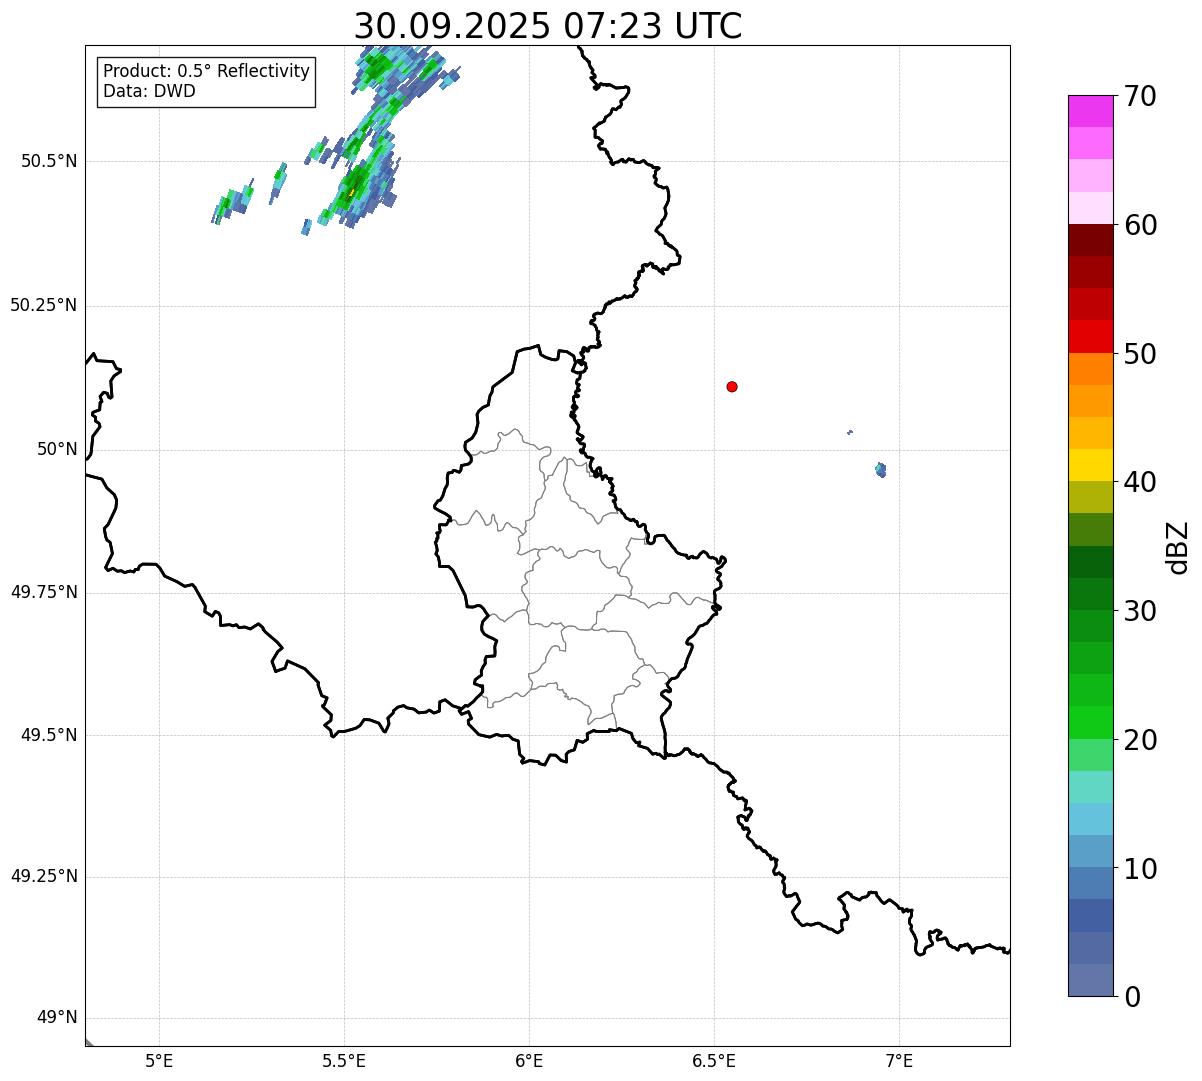Click the 50.25°N latitude label
Viewport: 1202px width, 1081px height.
(x=44, y=305)
